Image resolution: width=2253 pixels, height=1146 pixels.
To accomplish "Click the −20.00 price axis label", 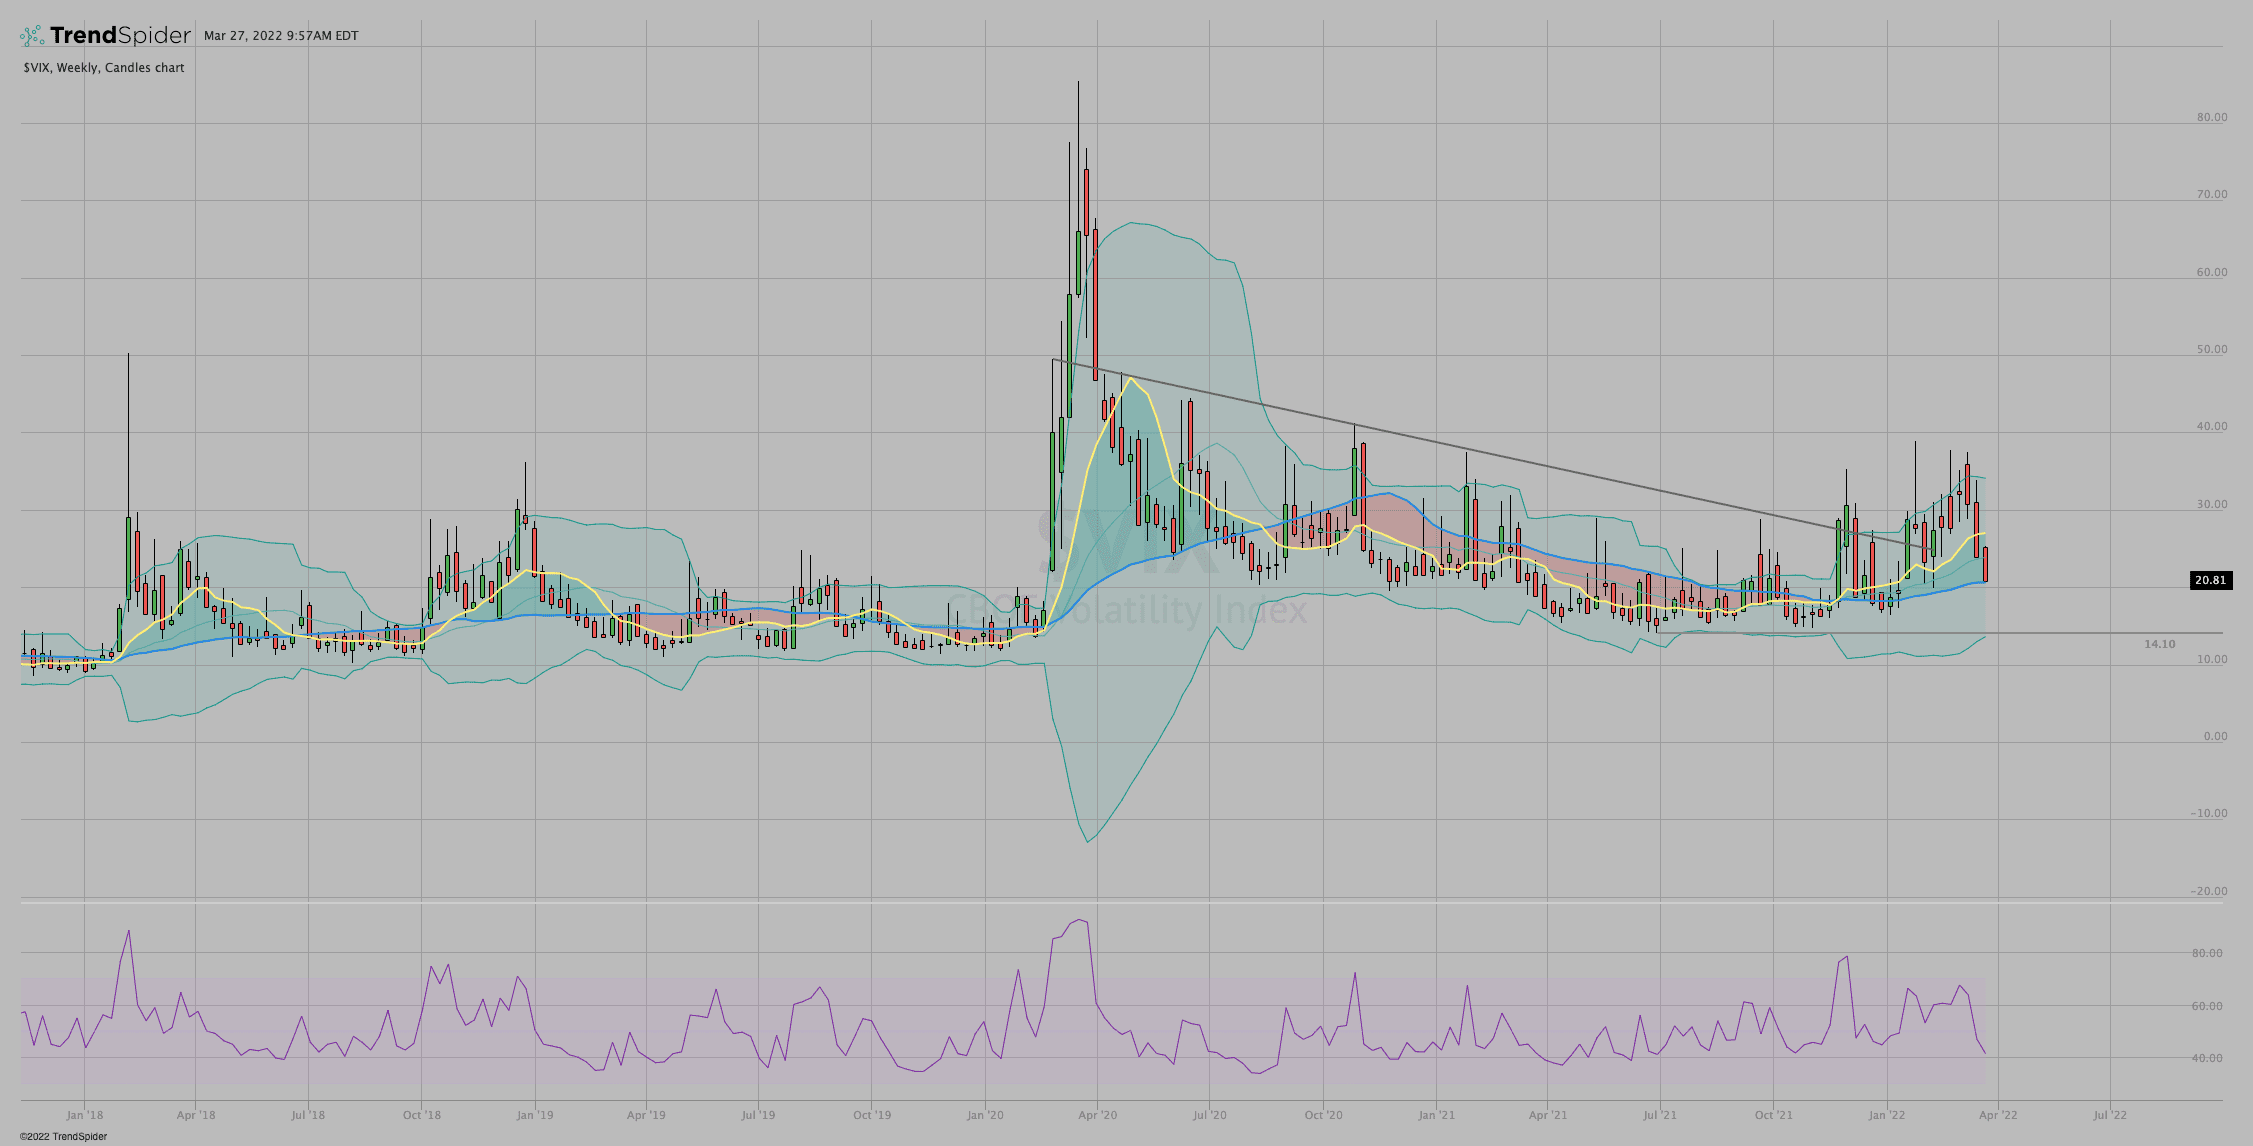I will click(2209, 891).
